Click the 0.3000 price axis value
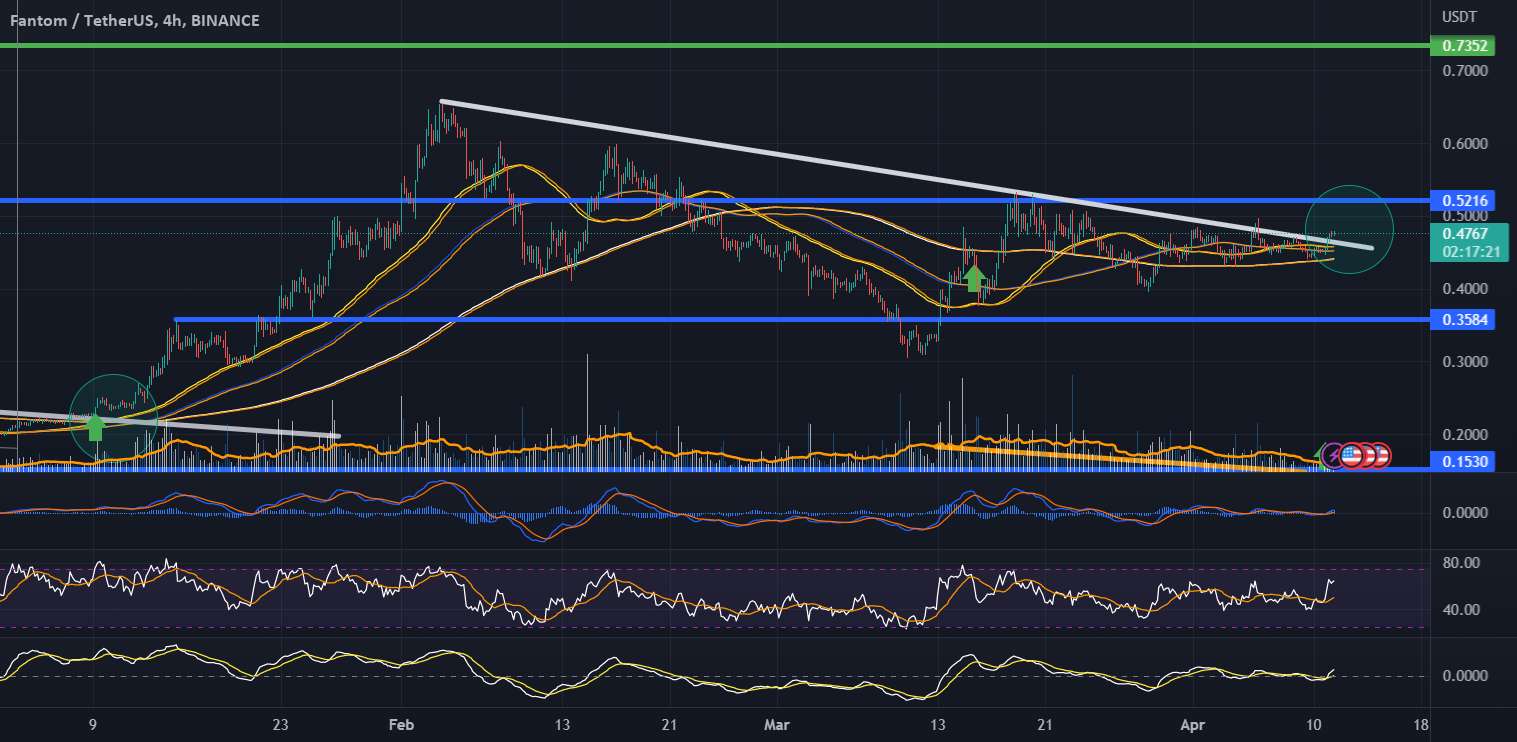1517x742 pixels. 1464,362
